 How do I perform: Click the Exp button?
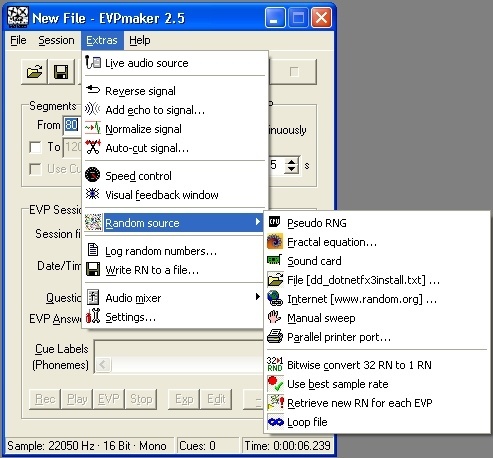coord(184,399)
